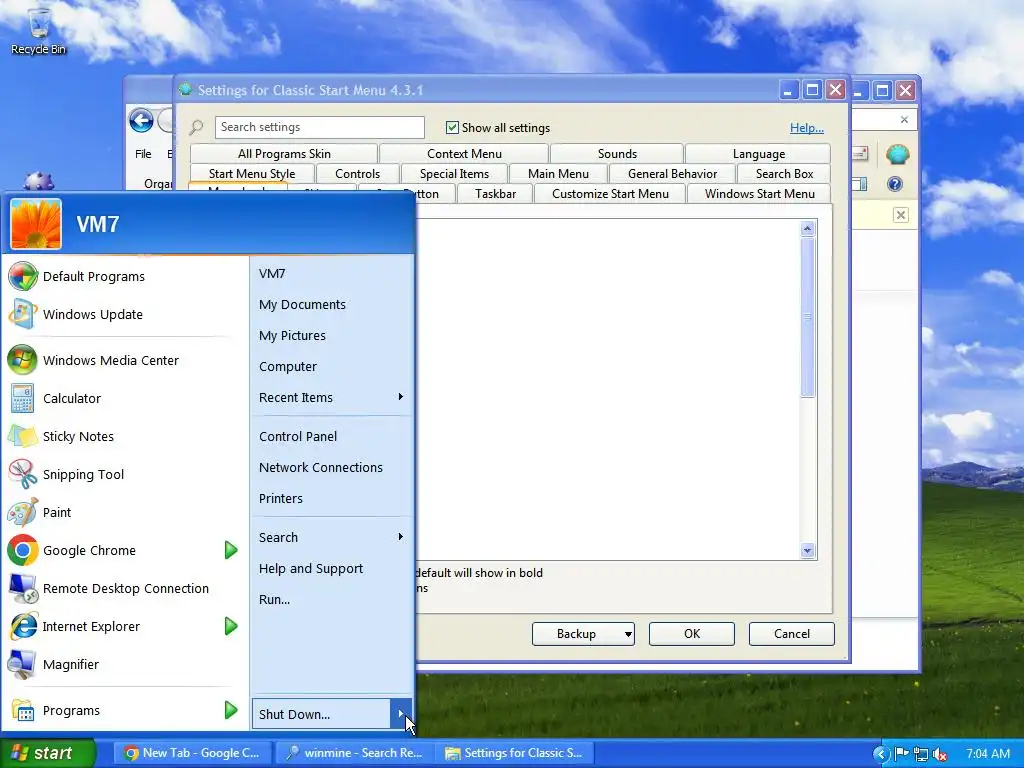The height and width of the screenshot is (768, 1024).
Task: Open Paint from start menu
Action: coord(121,512)
